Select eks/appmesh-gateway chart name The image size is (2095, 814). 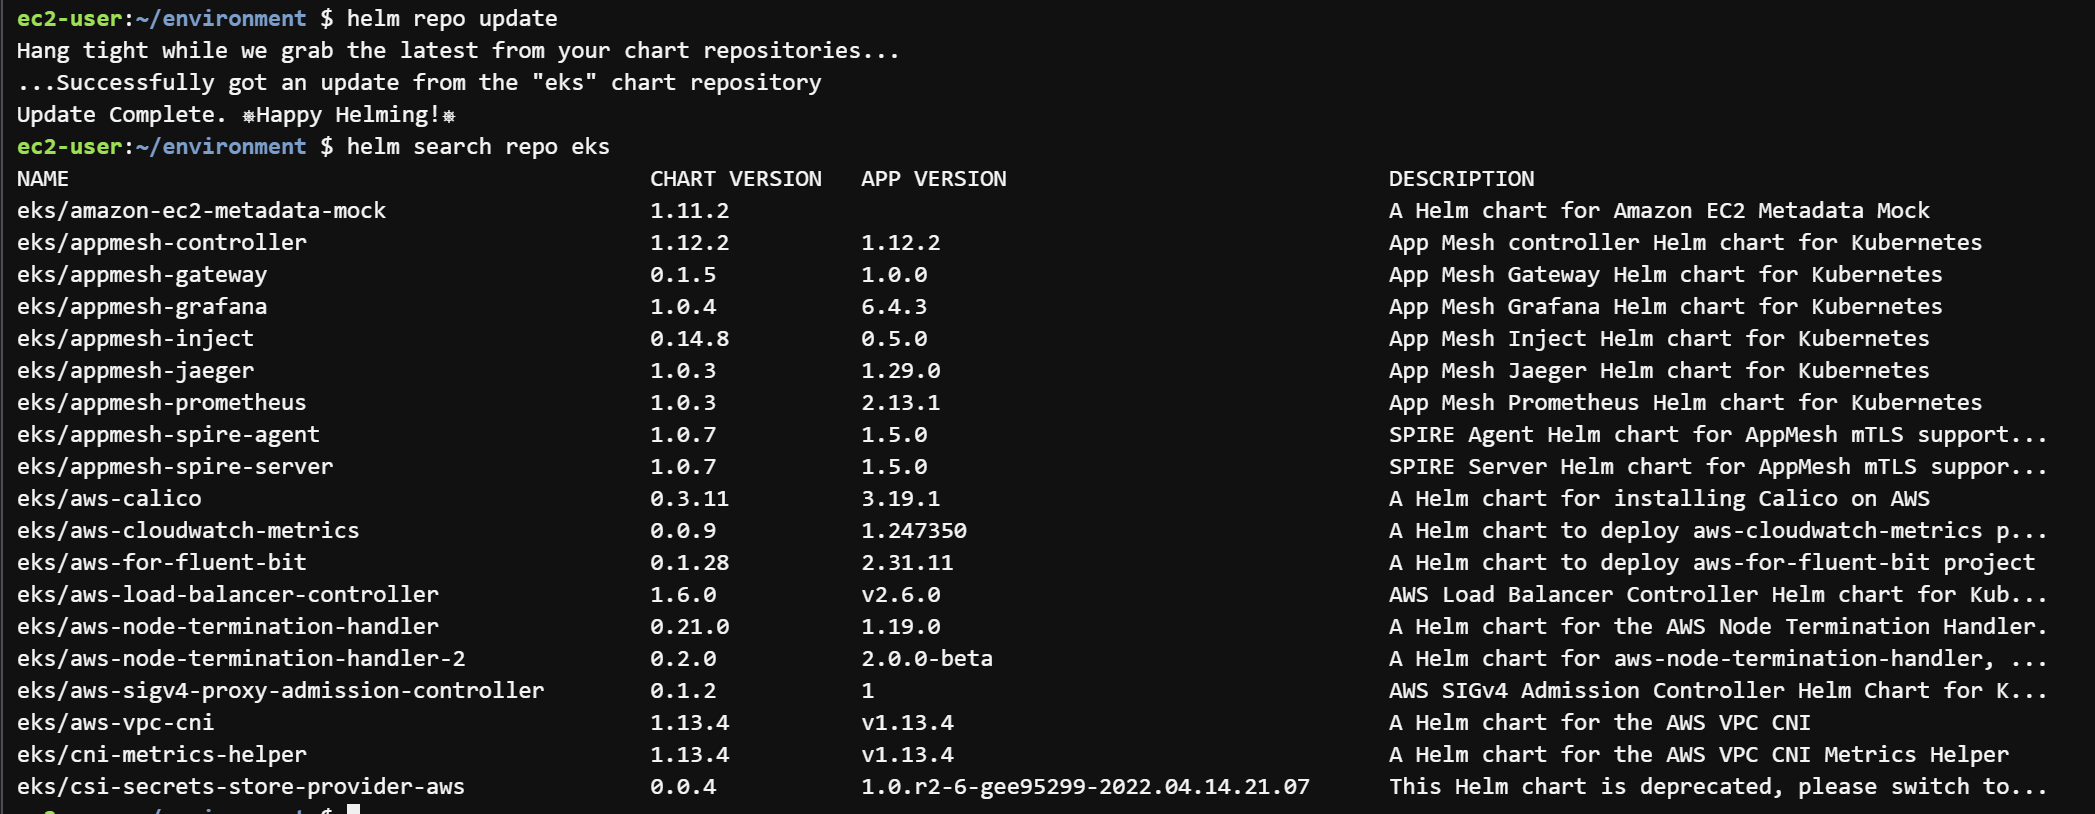tap(142, 275)
